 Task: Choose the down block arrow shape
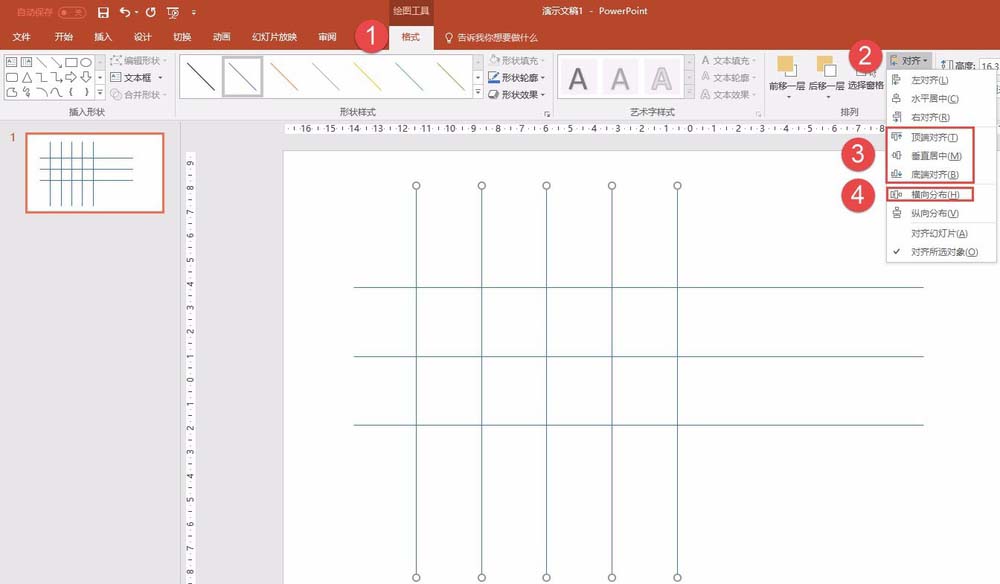coord(85,77)
